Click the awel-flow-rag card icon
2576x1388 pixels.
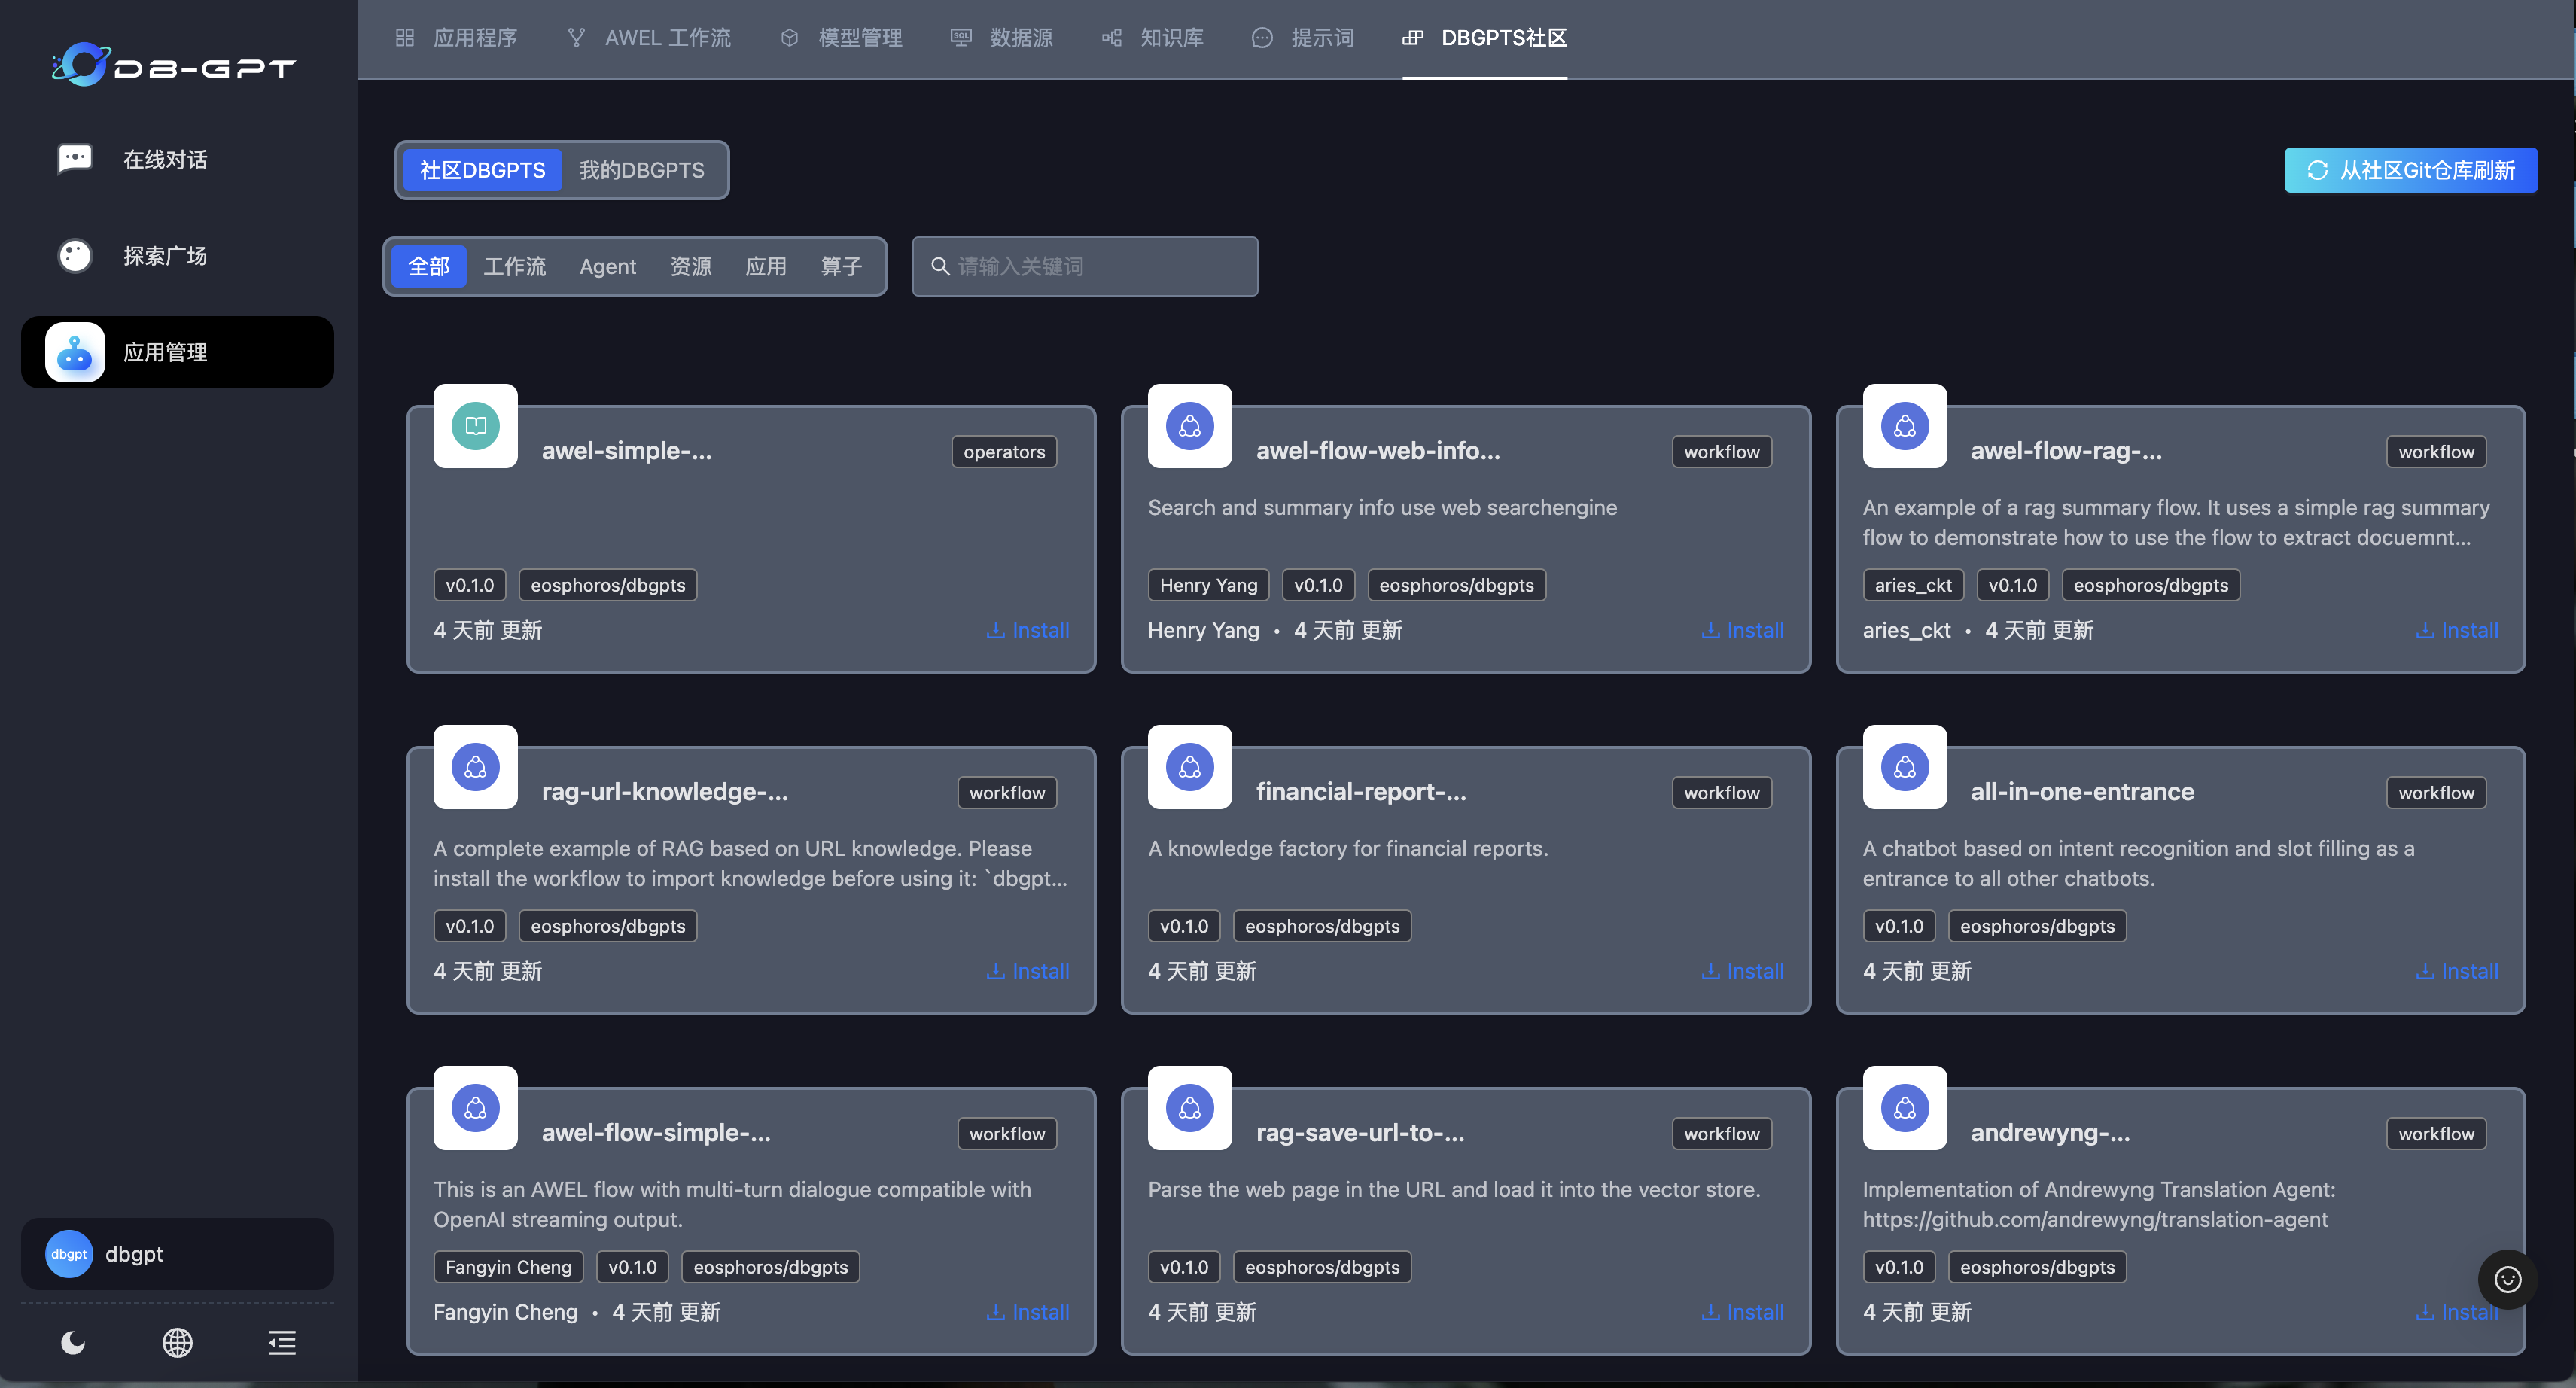(1905, 426)
